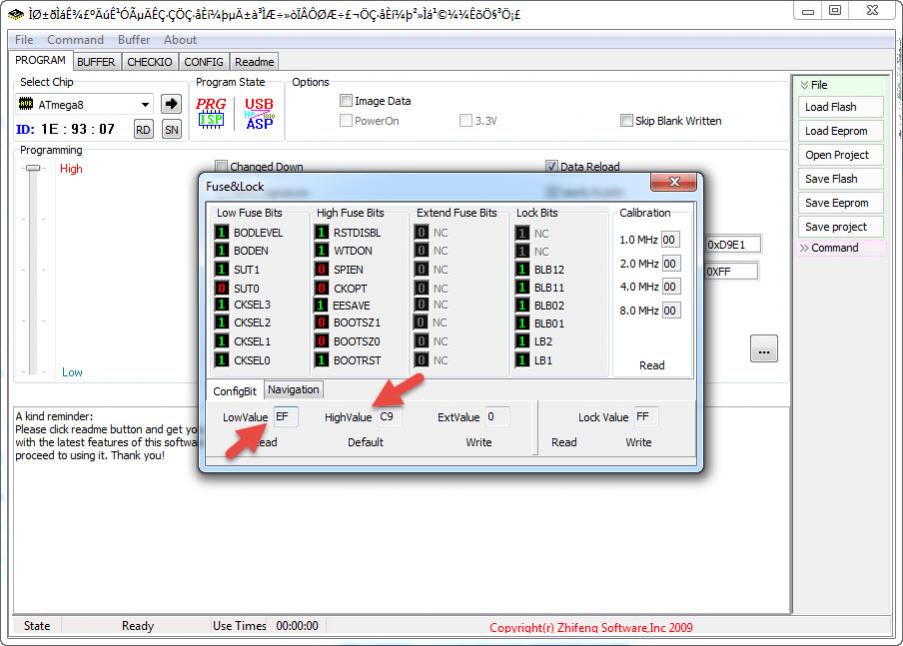Click the USB ASP icon
Viewport: 903px width, 646px height.
click(x=259, y=112)
